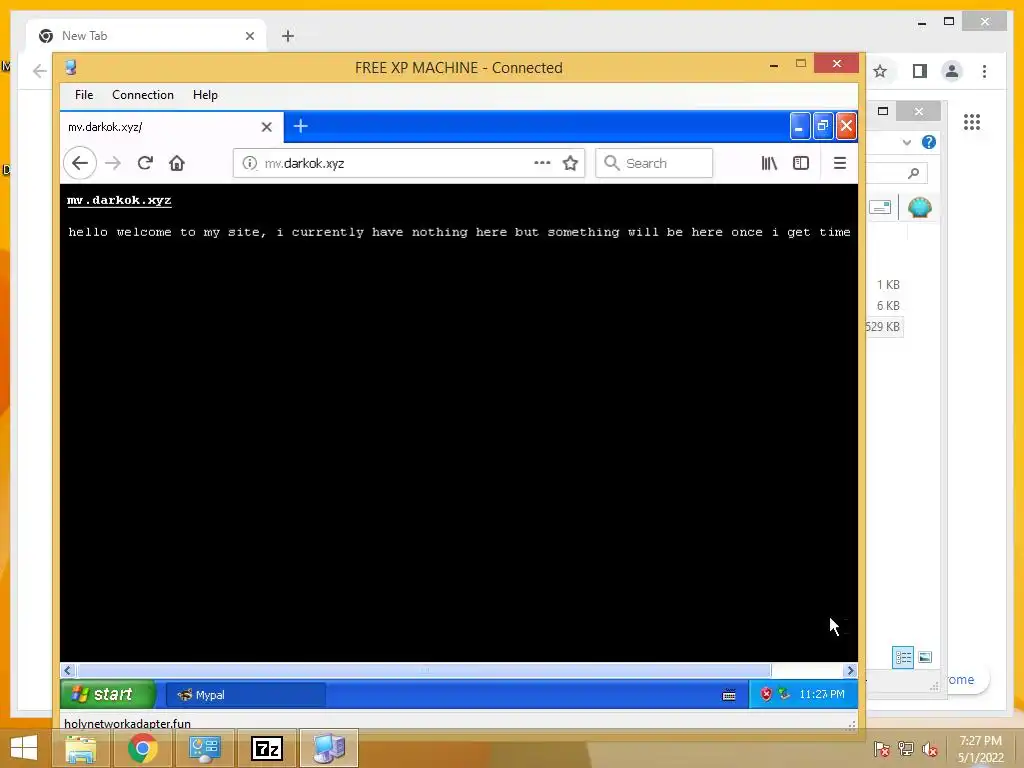
Task: Open Chrome three-dot menu
Action: (x=984, y=71)
